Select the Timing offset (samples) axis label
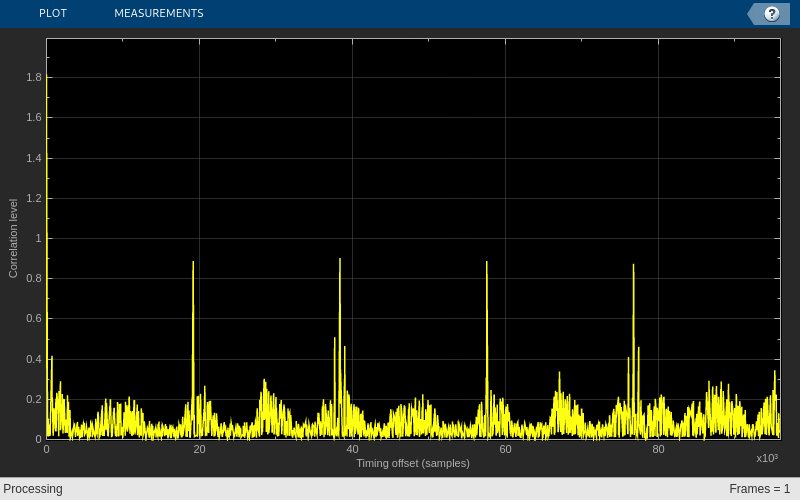Viewport: 800px width, 500px height. pos(413,463)
